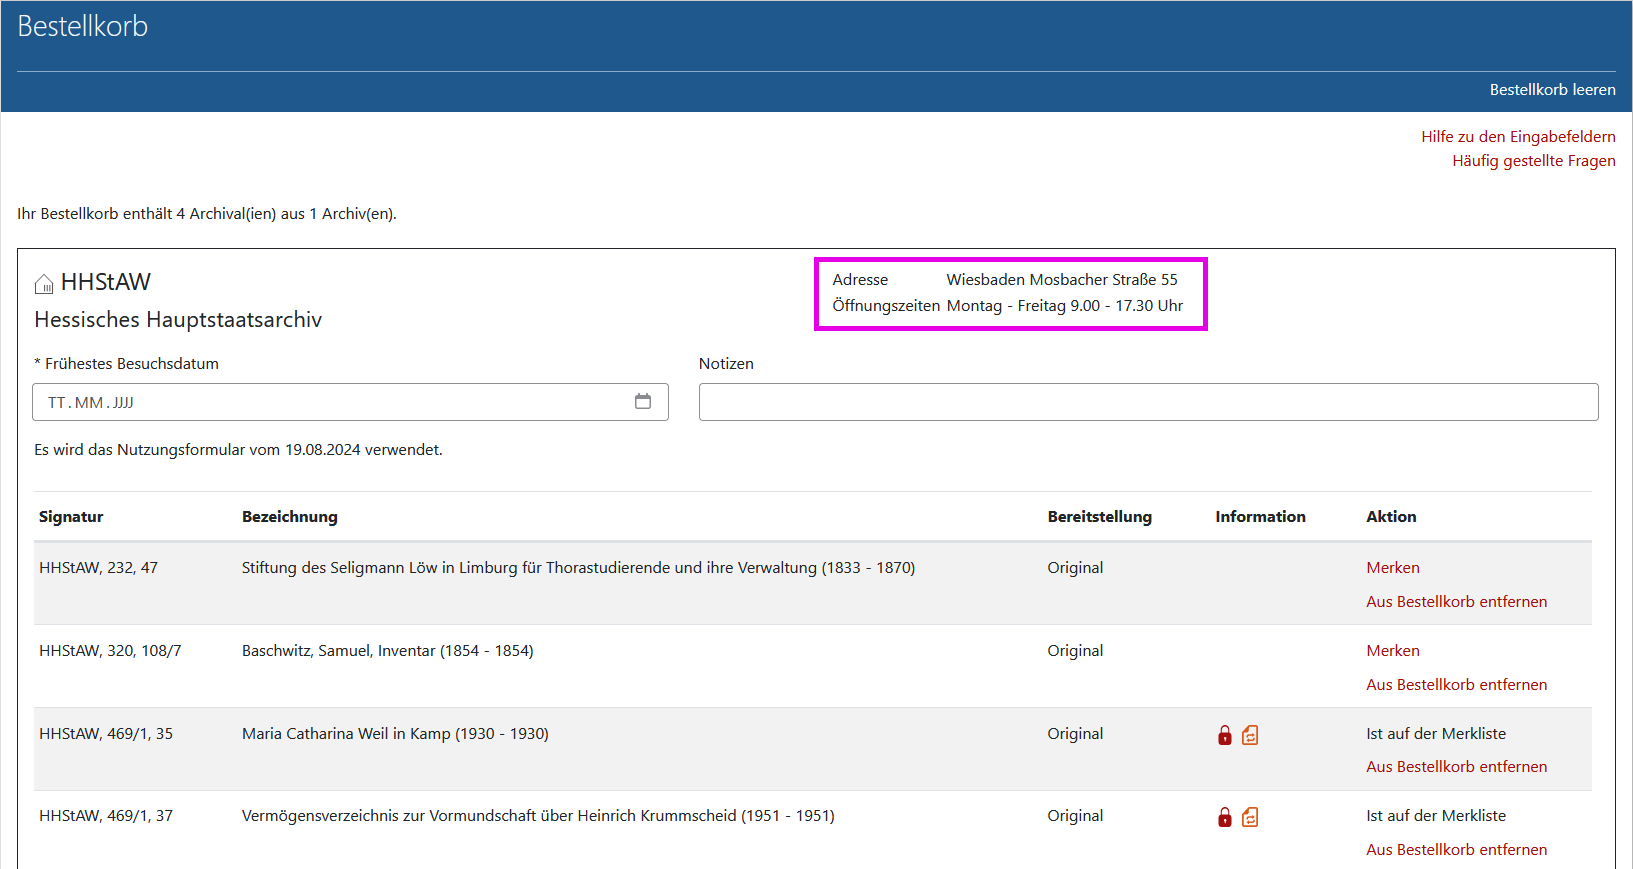
Task: Click Original in Maria Catharina Weil row
Action: click(1075, 734)
